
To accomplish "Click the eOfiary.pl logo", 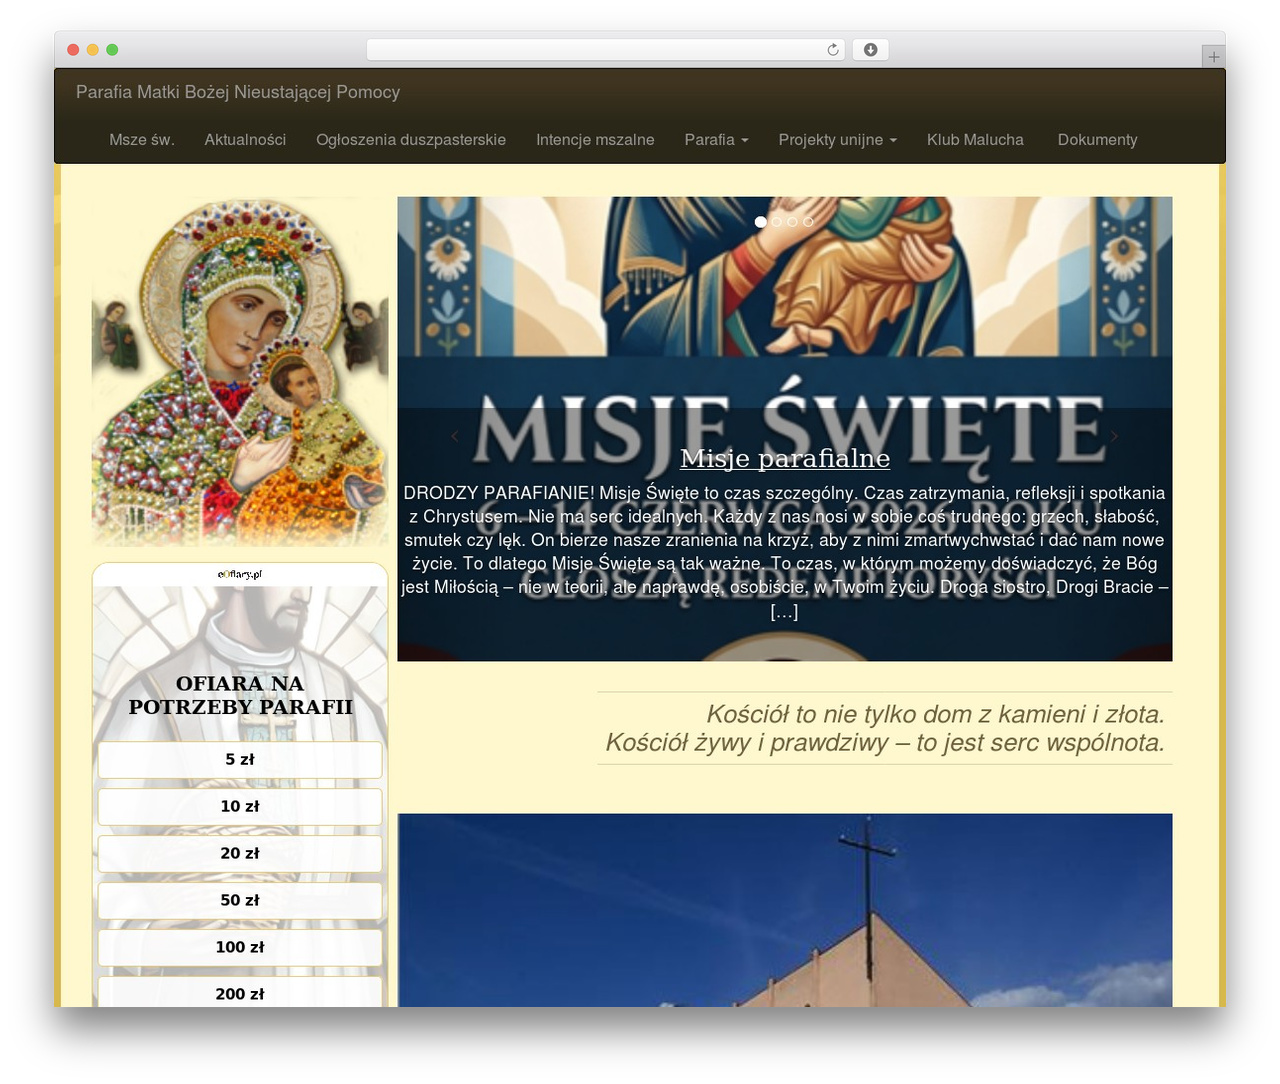I will tap(240, 574).
